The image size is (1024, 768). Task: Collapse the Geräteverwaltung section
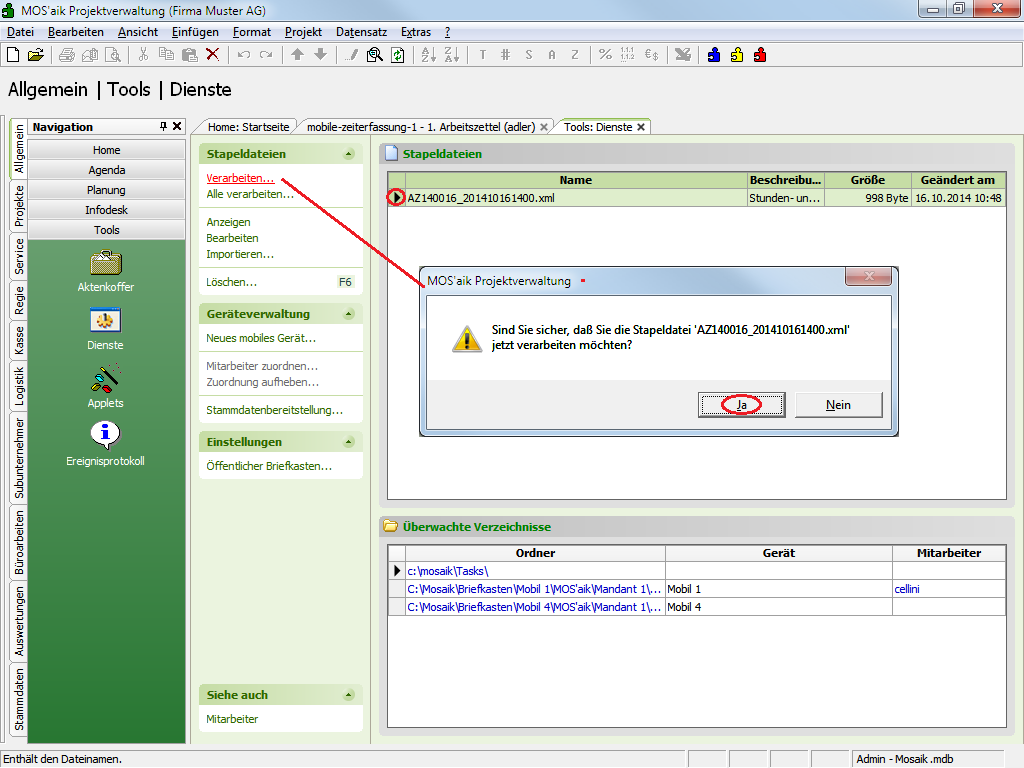pos(348,314)
